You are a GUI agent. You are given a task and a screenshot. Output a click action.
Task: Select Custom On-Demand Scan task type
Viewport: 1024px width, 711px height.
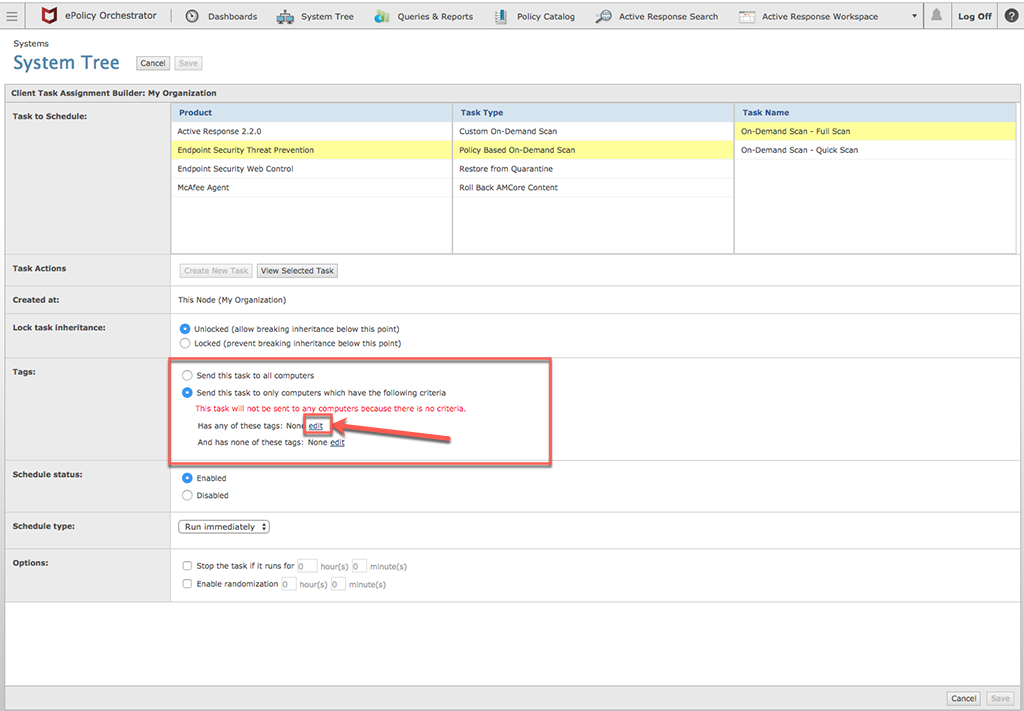[x=593, y=131]
